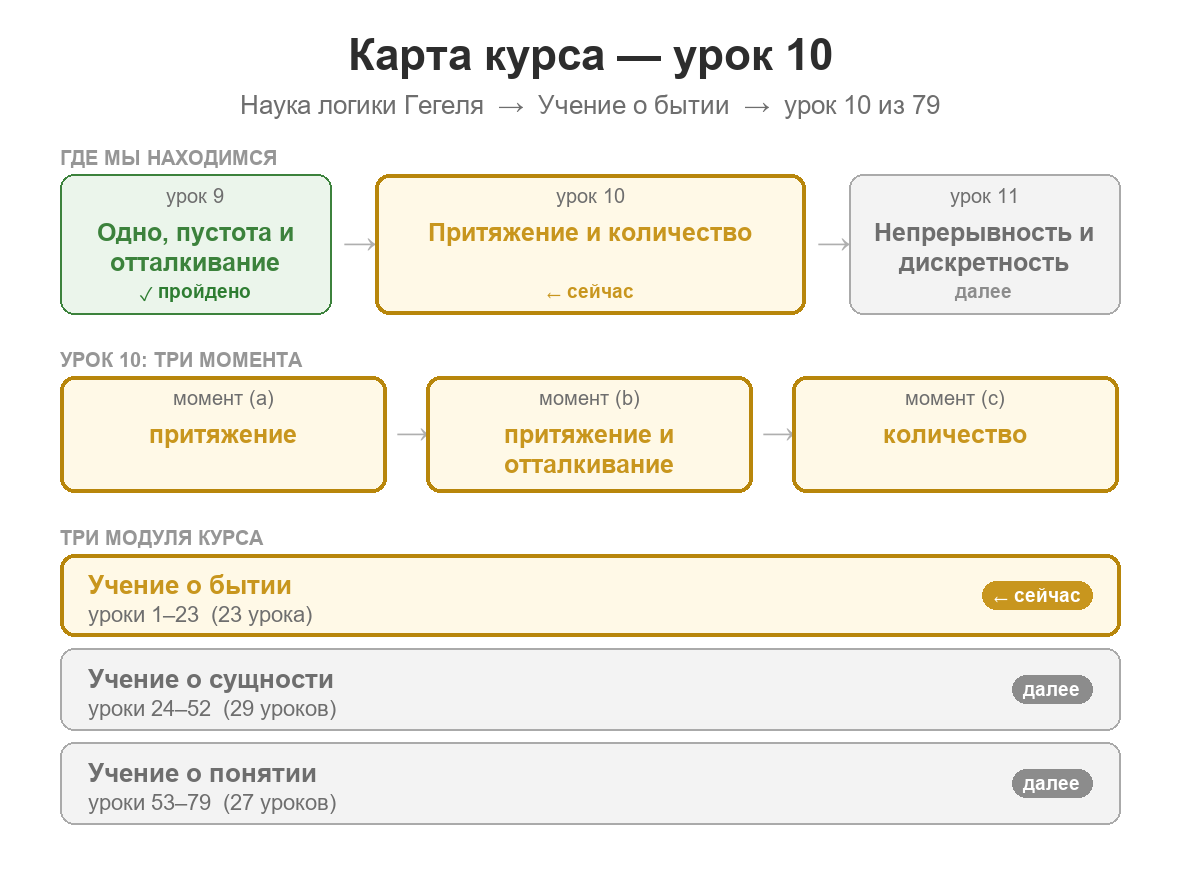Click the arrow between moment (a) and moment (b)
This screenshot has height=870, width=1180.
pos(412,434)
